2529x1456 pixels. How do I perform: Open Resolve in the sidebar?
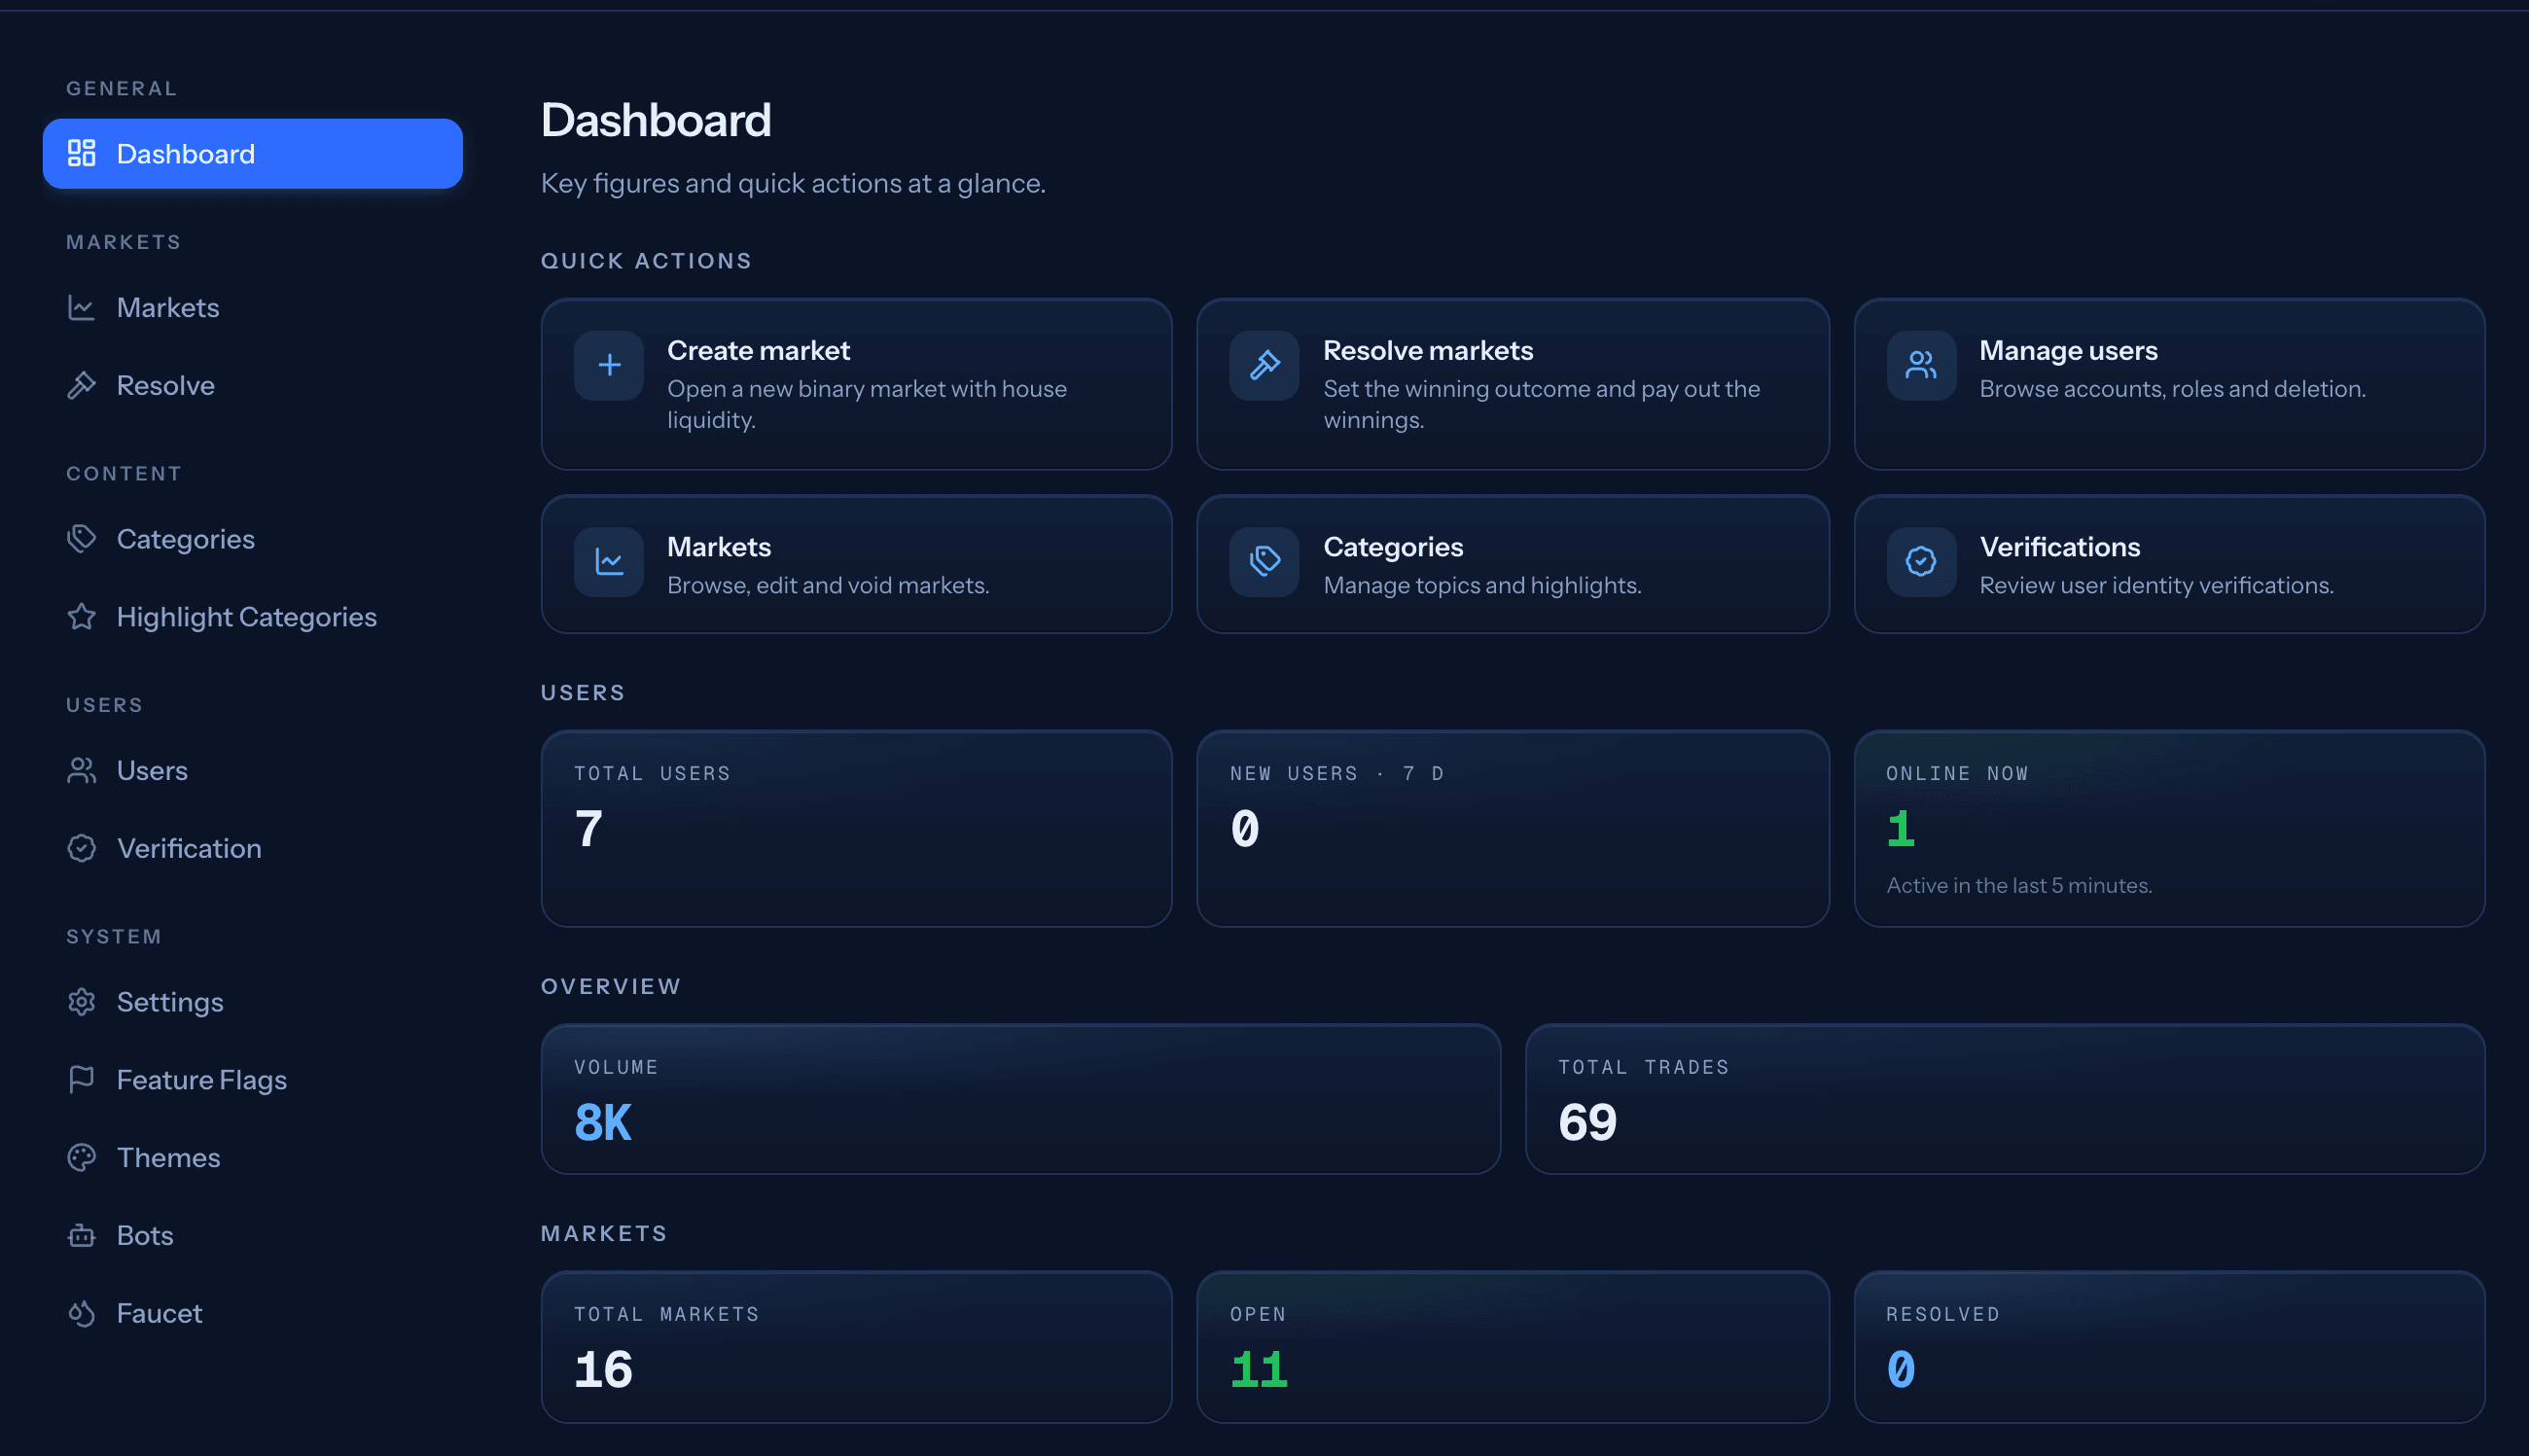252,385
